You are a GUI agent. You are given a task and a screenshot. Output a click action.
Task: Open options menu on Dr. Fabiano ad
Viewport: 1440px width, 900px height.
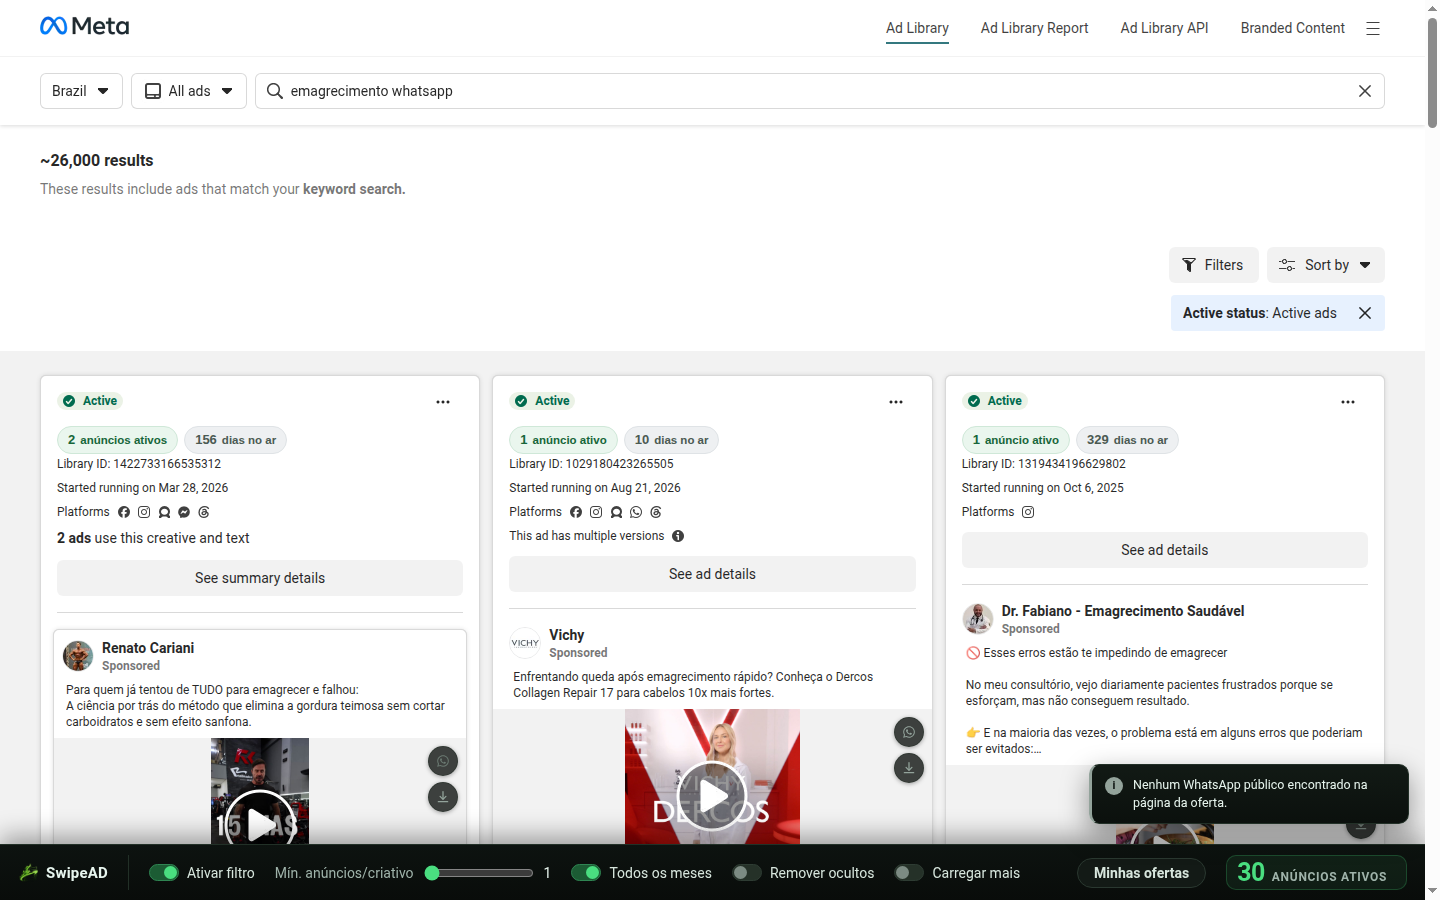click(1348, 402)
